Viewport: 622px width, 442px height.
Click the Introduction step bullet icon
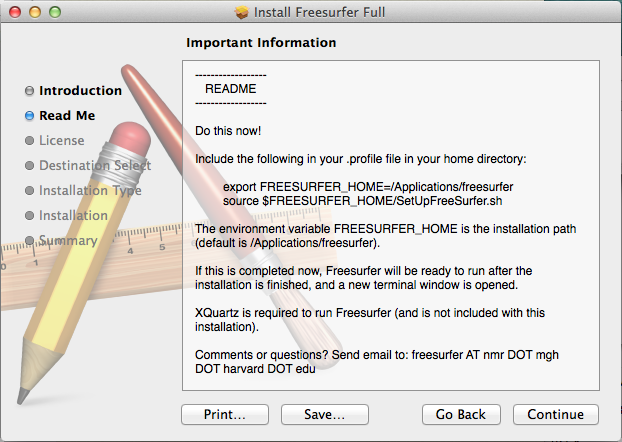tap(29, 91)
